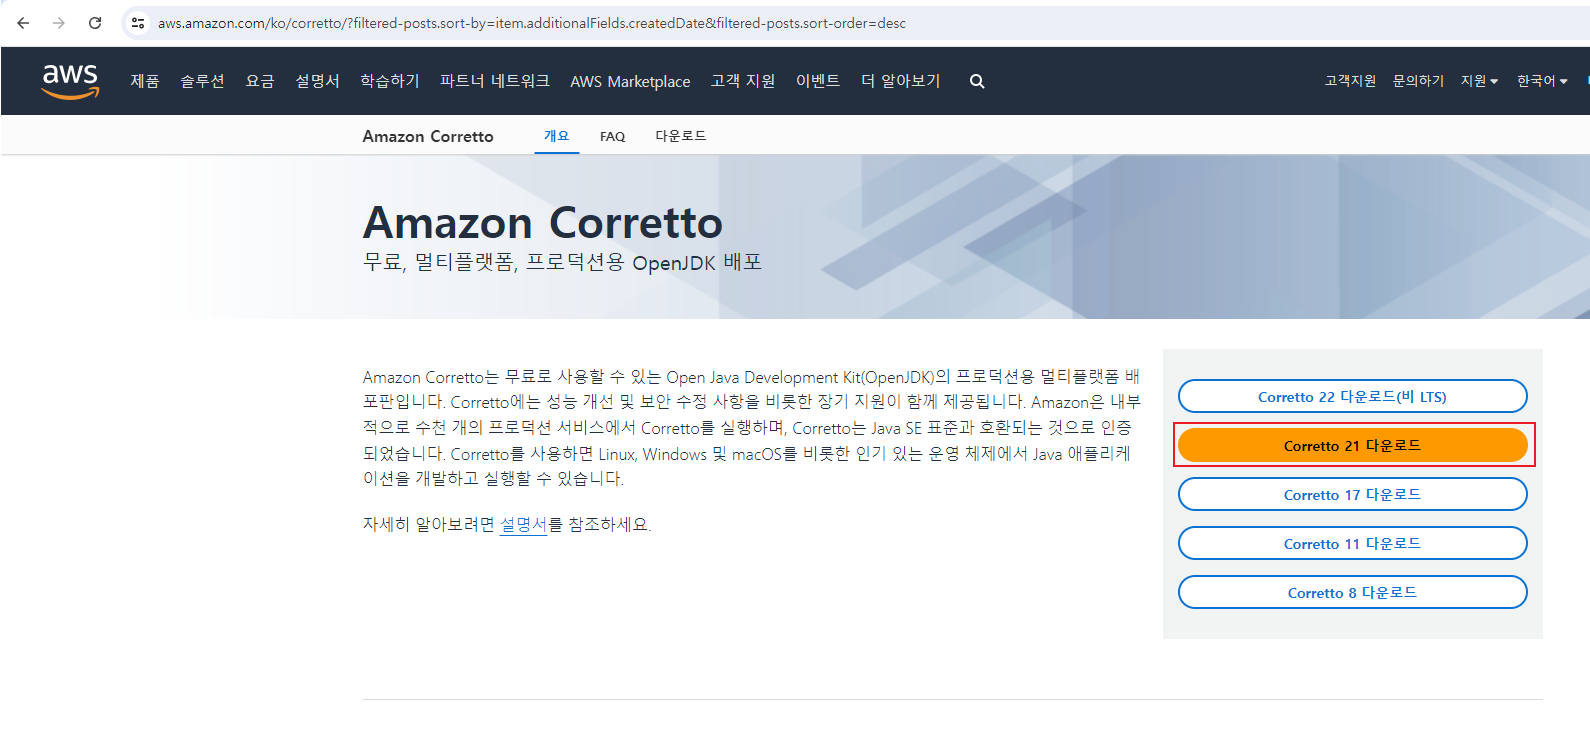Switch to the FAQ tab

coord(612,136)
